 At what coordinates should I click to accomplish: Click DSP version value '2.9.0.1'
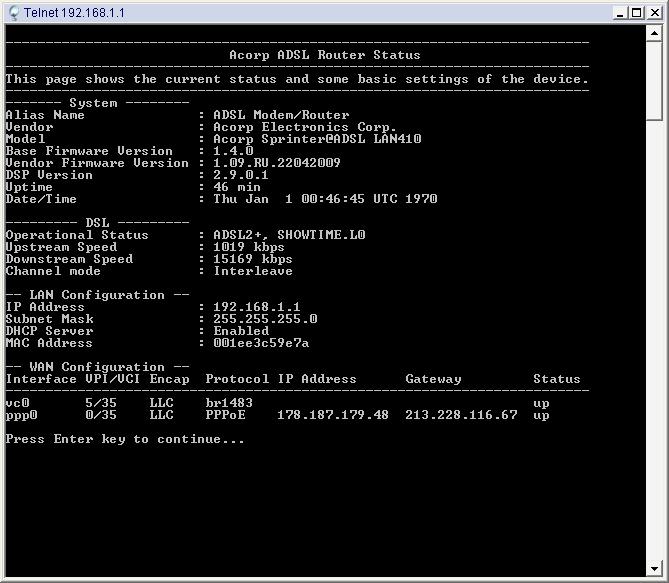241,175
